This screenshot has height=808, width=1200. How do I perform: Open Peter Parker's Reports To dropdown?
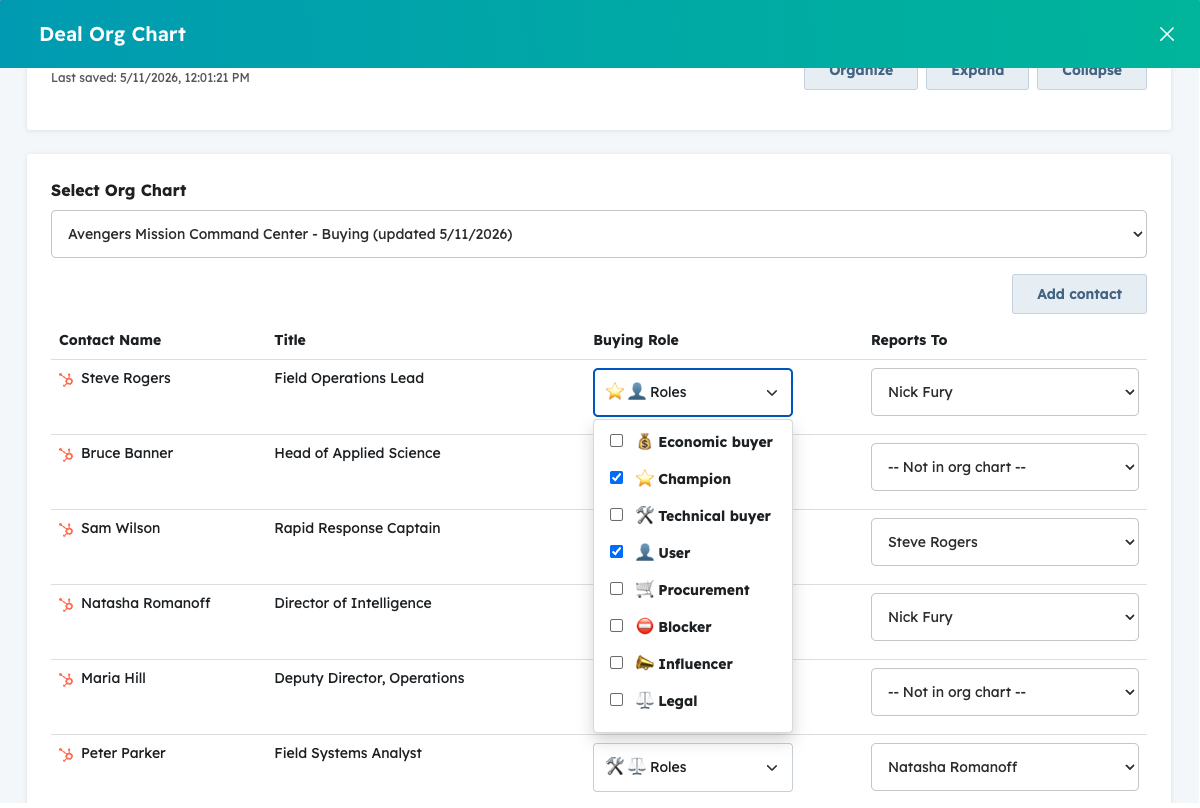click(x=1005, y=767)
